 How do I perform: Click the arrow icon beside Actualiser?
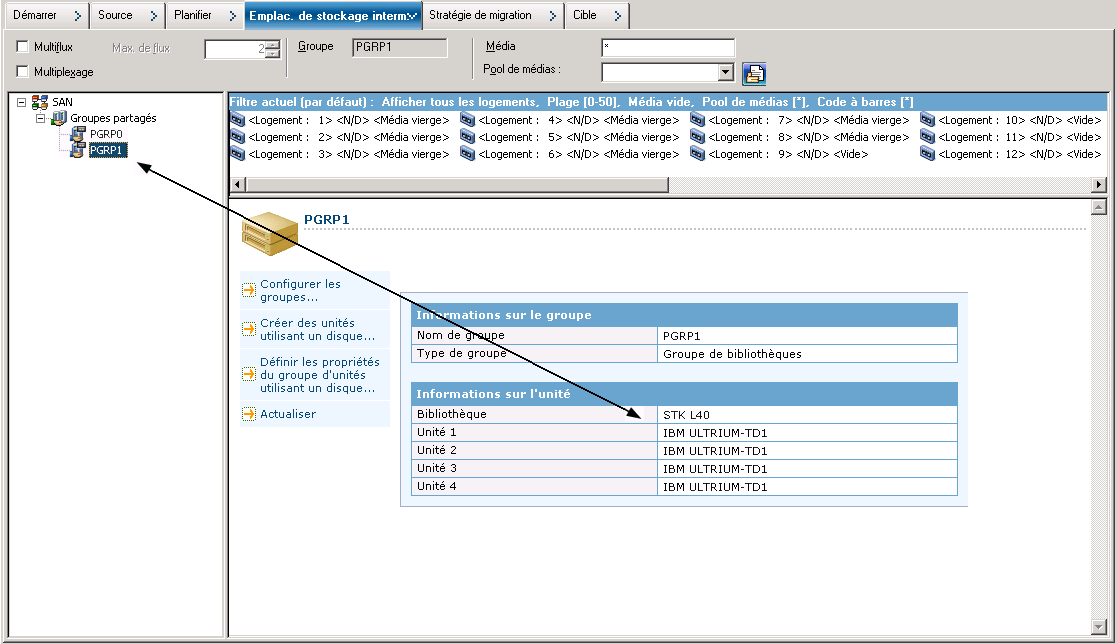click(x=248, y=414)
